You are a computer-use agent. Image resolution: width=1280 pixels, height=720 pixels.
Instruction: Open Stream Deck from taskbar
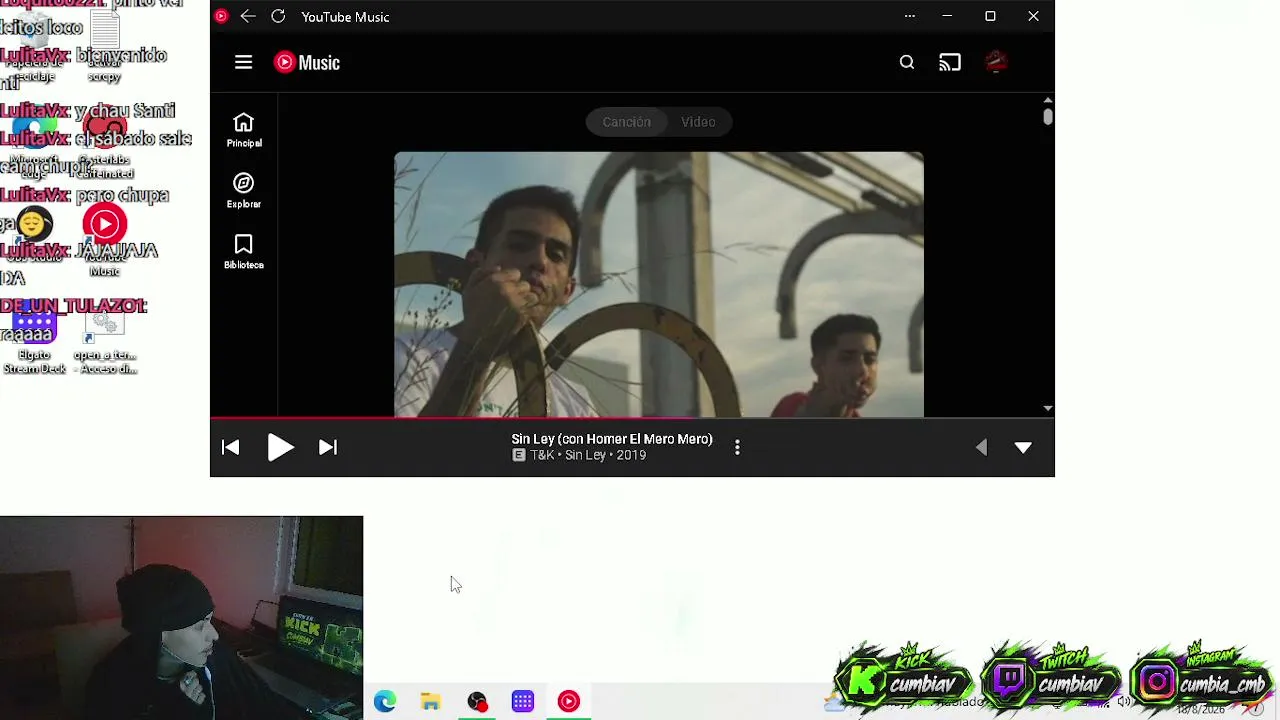523,702
